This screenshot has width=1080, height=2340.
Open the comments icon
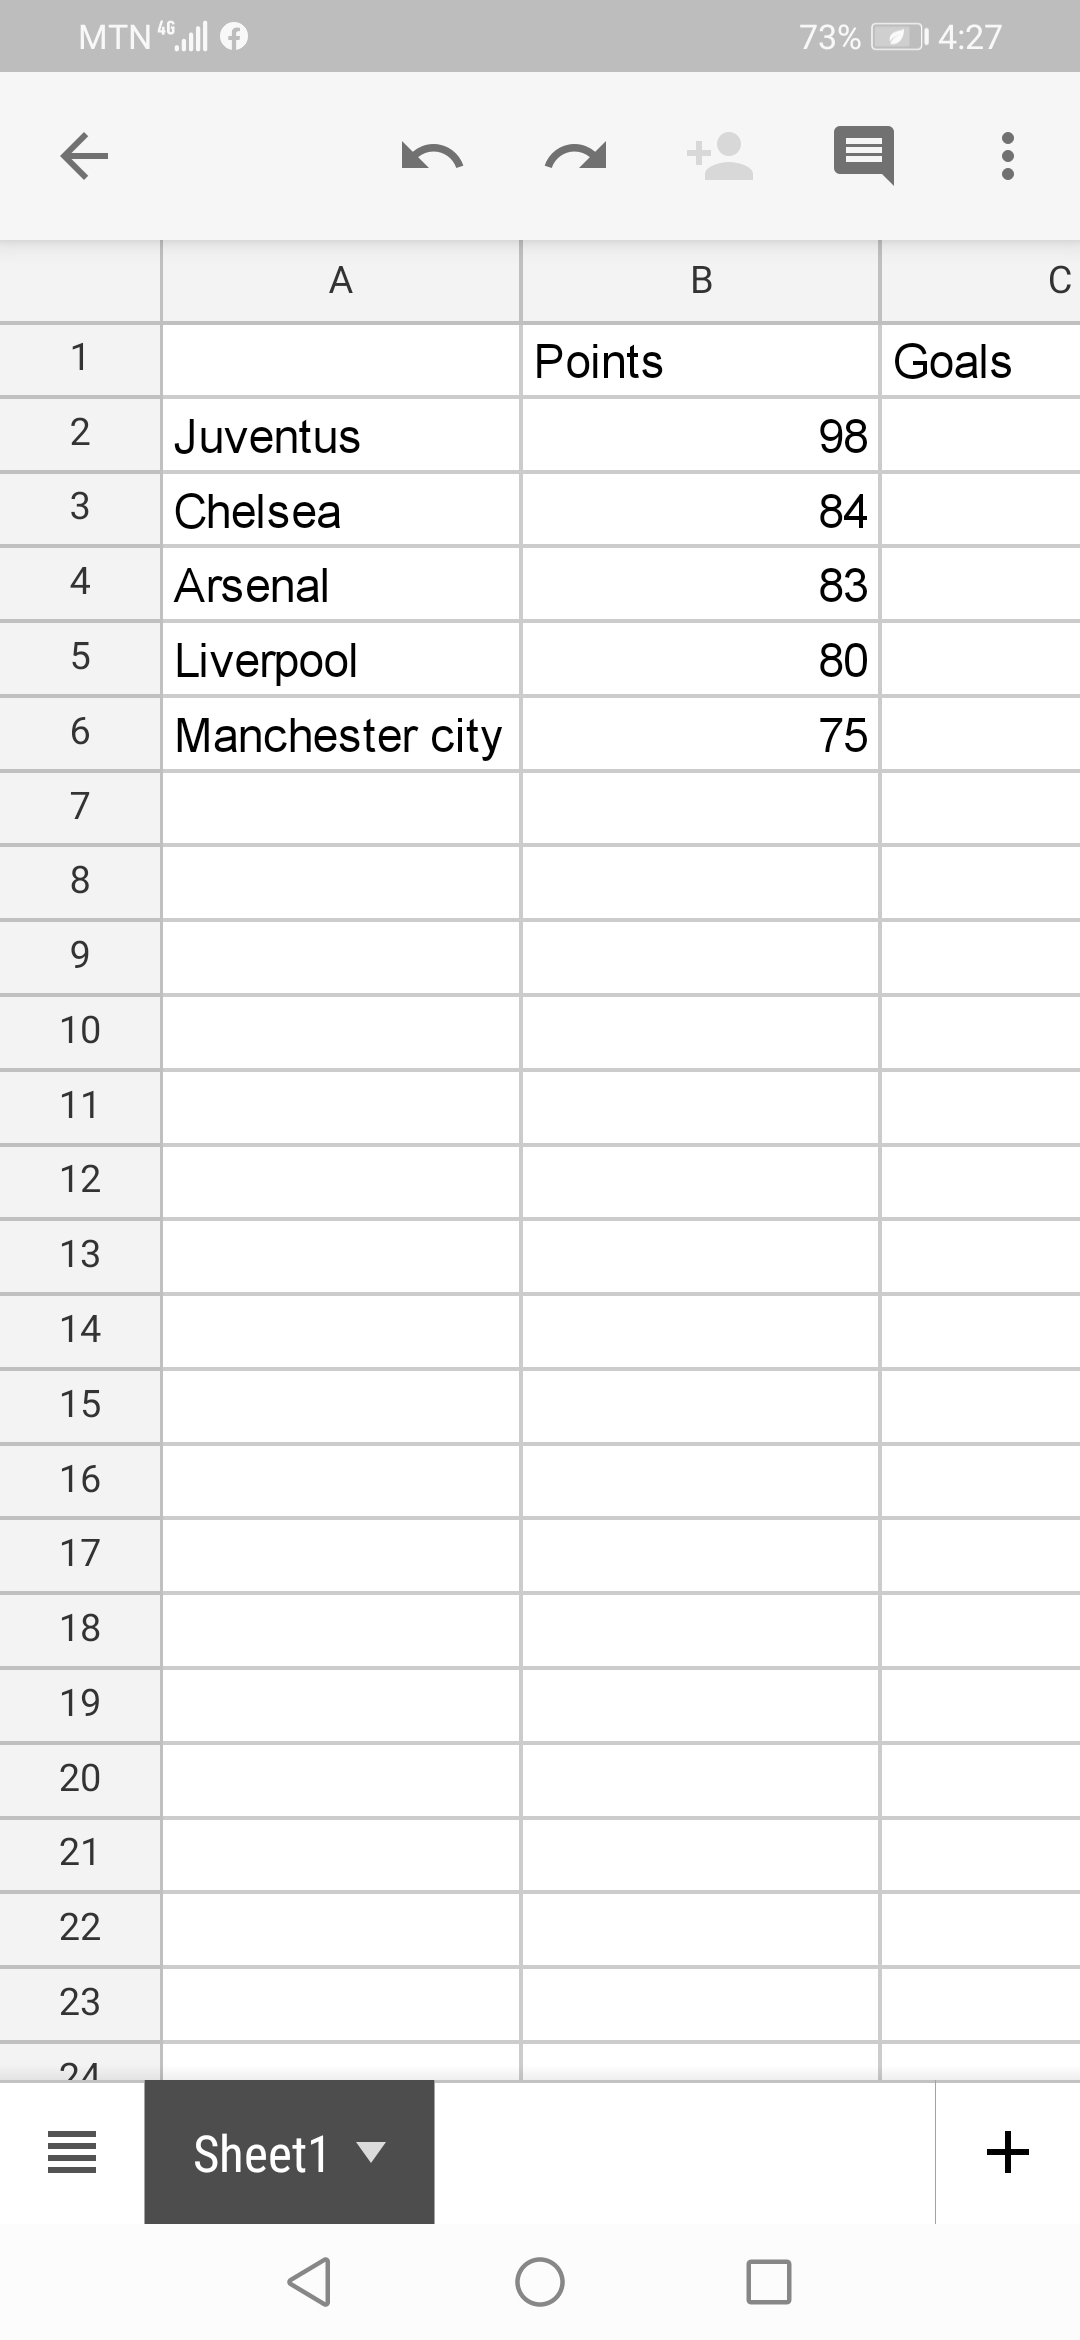[864, 156]
